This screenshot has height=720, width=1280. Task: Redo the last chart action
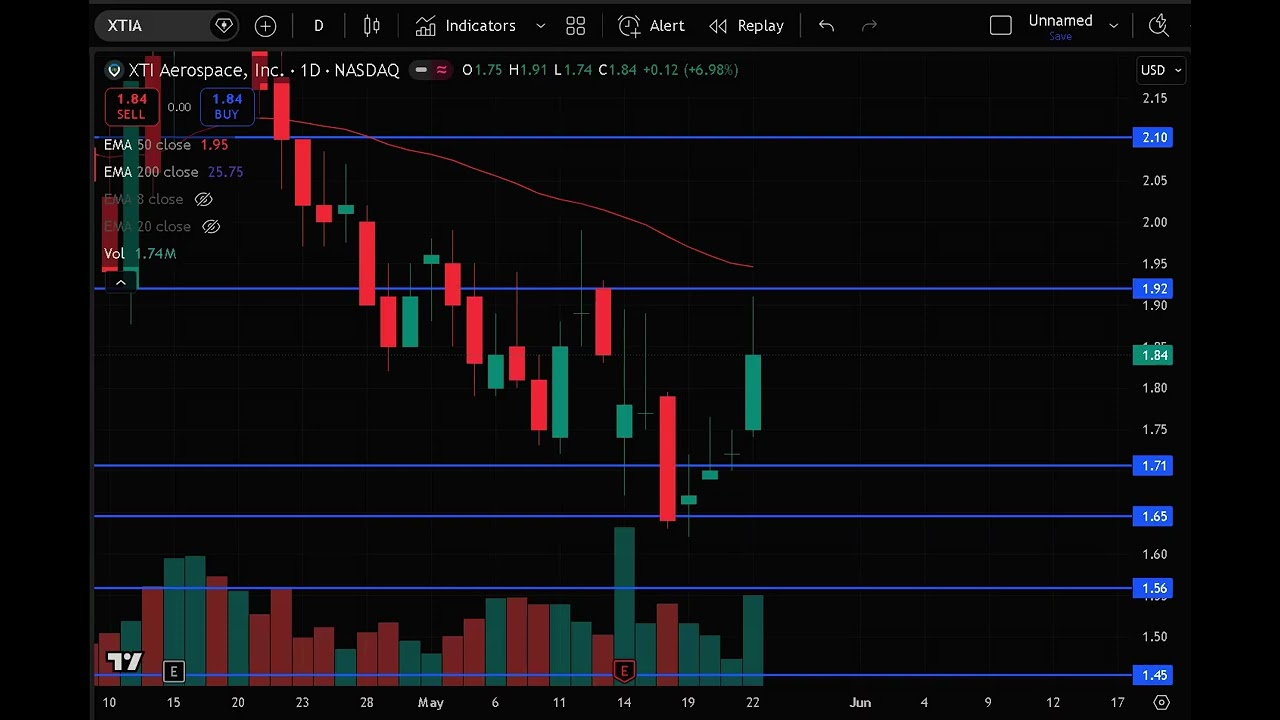(x=869, y=26)
